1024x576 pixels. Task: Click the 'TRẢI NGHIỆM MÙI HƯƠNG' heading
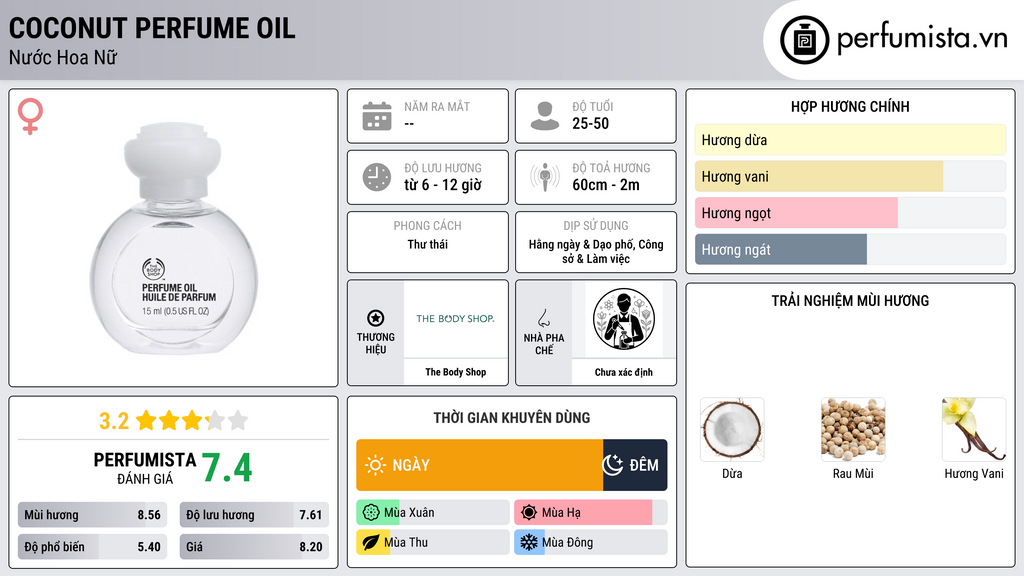pyautogui.click(x=850, y=301)
